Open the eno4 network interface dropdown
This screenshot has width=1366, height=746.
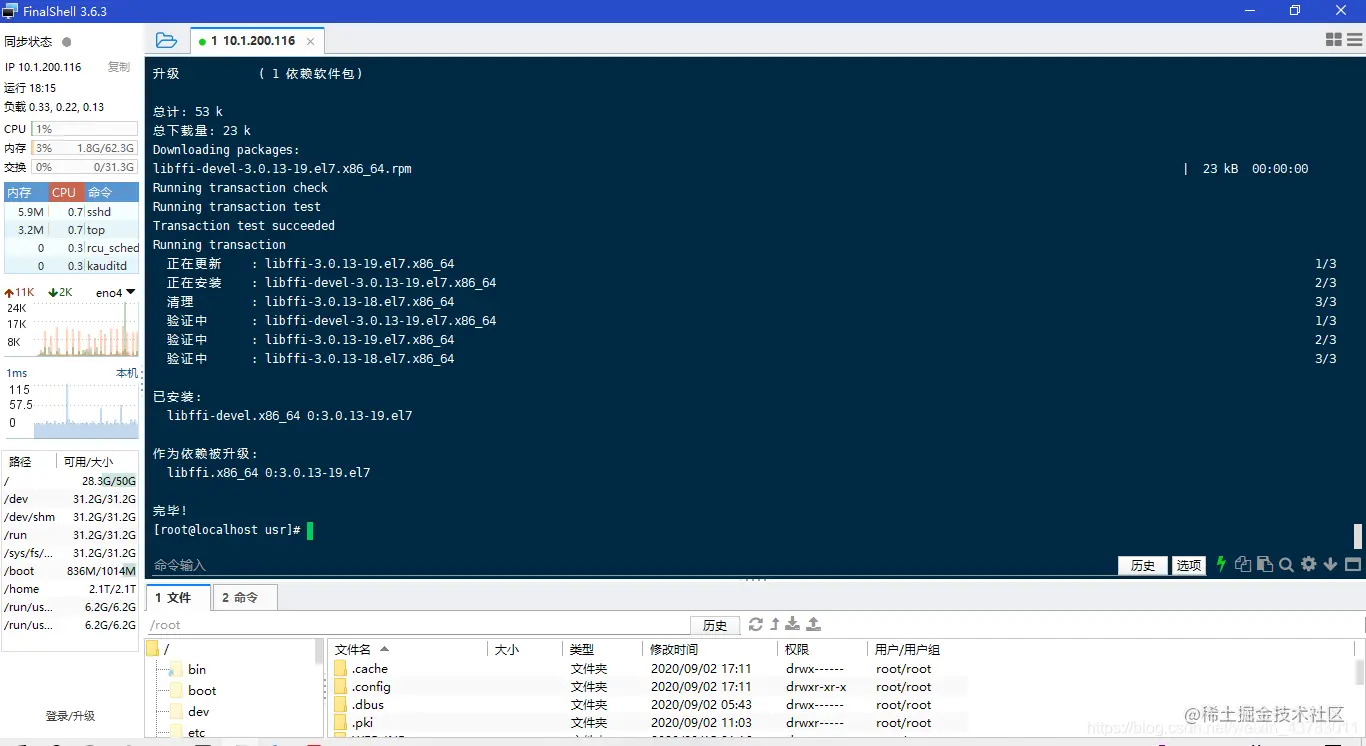pyautogui.click(x=115, y=293)
